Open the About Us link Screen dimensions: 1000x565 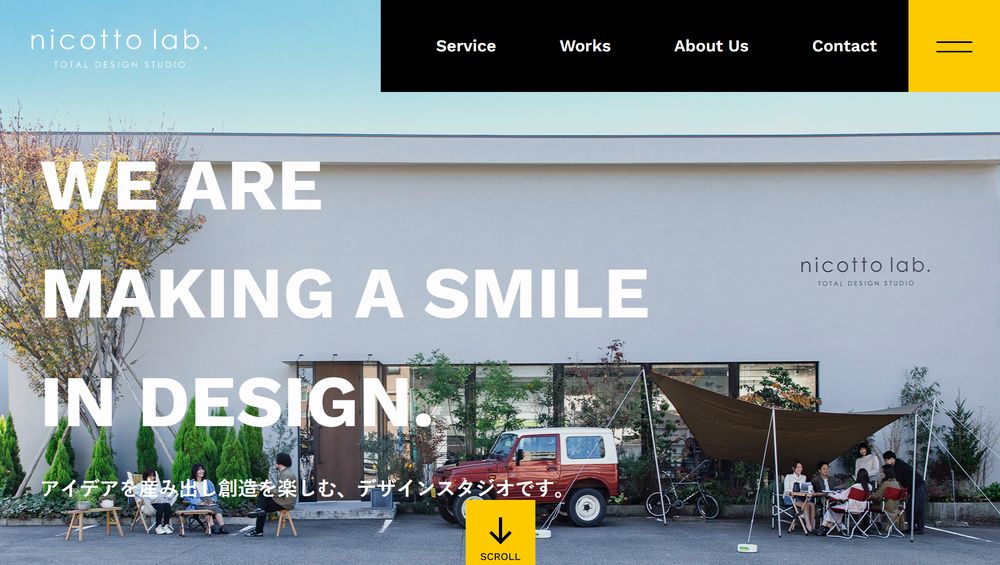coord(711,46)
